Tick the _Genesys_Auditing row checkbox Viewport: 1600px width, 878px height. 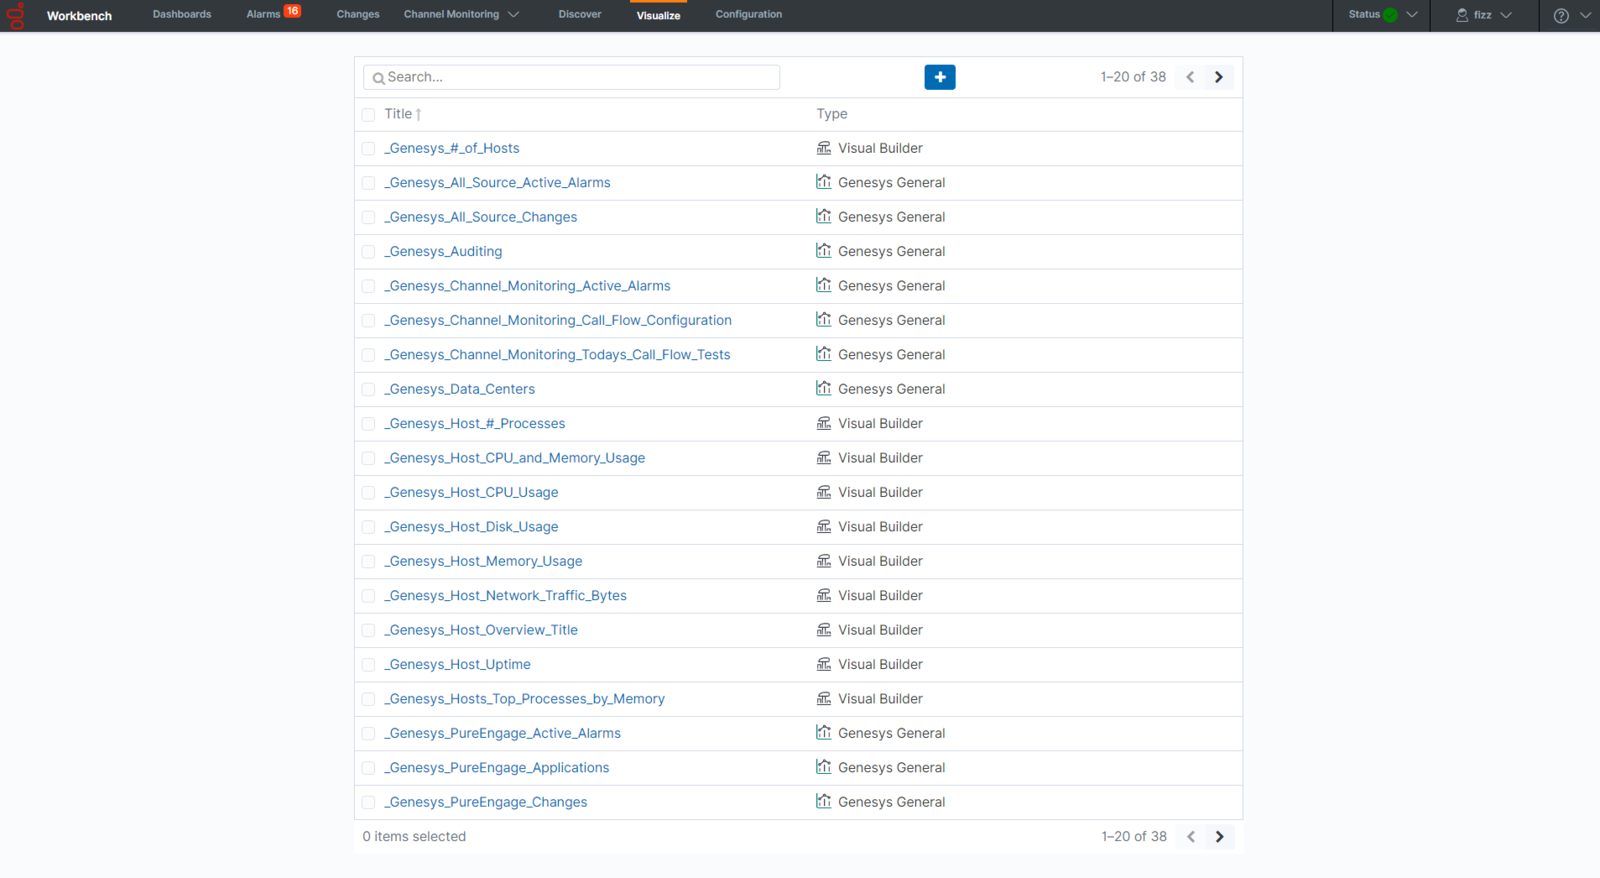[x=368, y=252]
